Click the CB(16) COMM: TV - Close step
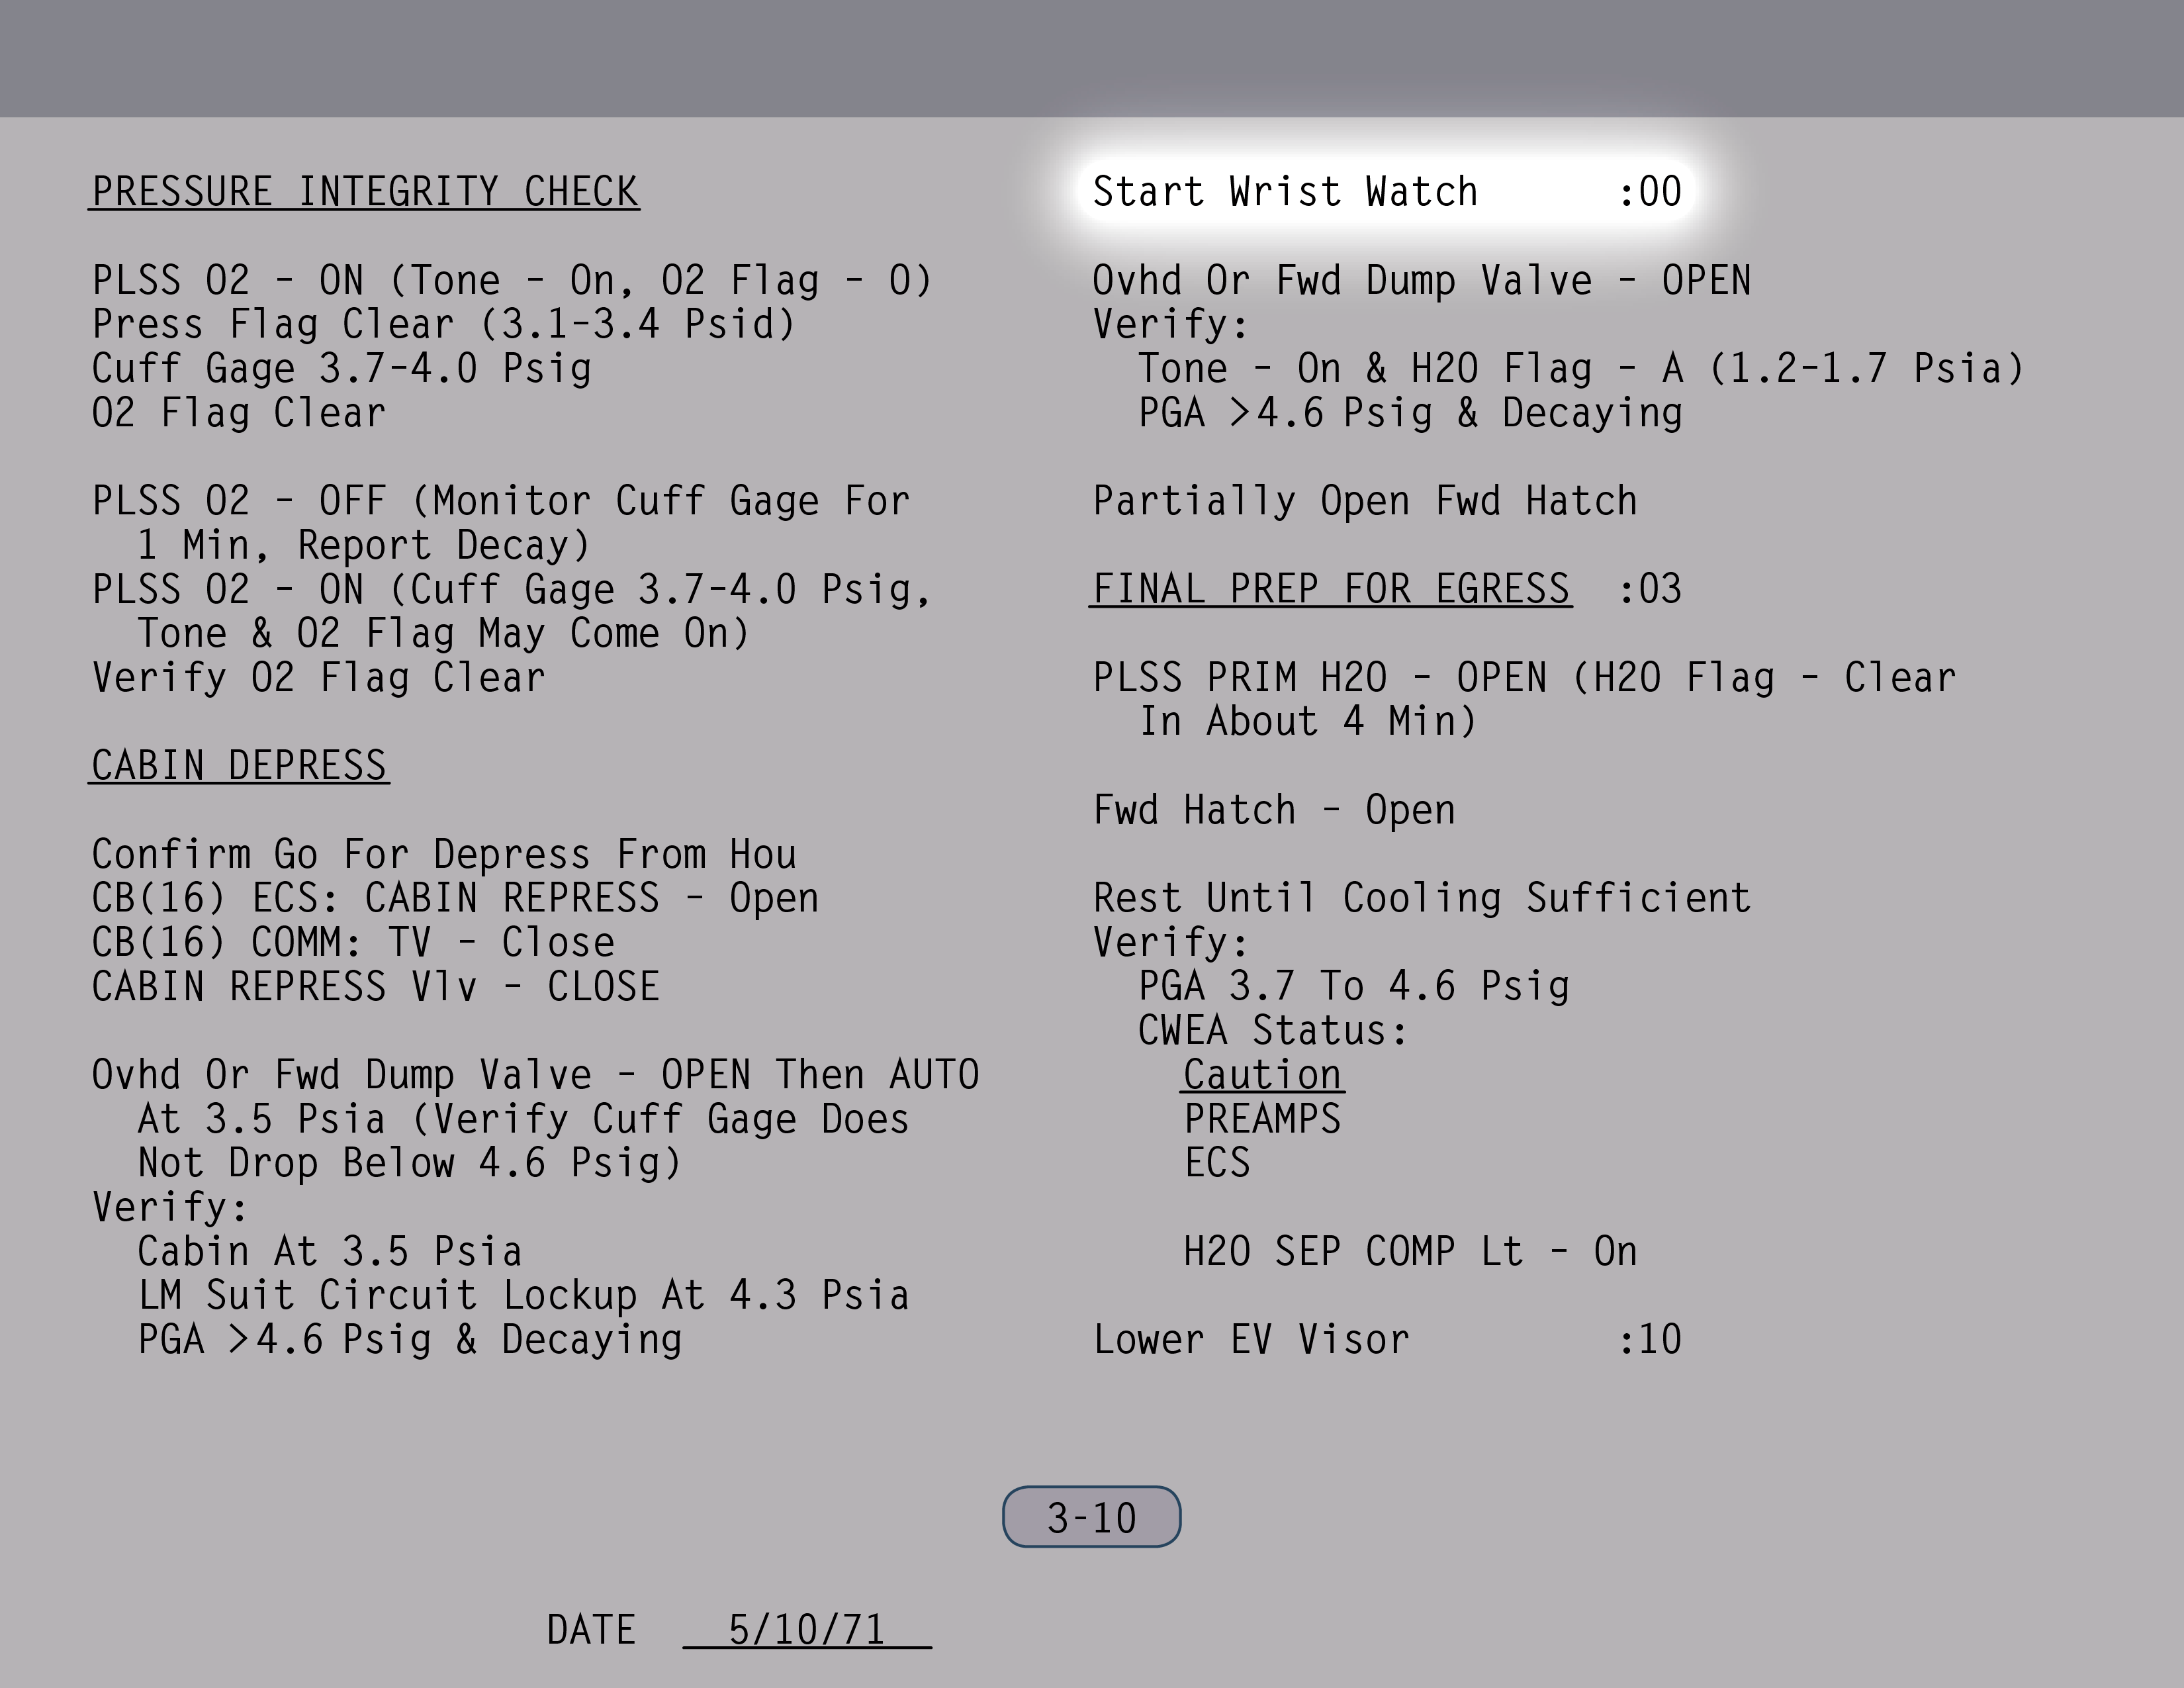This screenshot has width=2184, height=1688. (352, 942)
